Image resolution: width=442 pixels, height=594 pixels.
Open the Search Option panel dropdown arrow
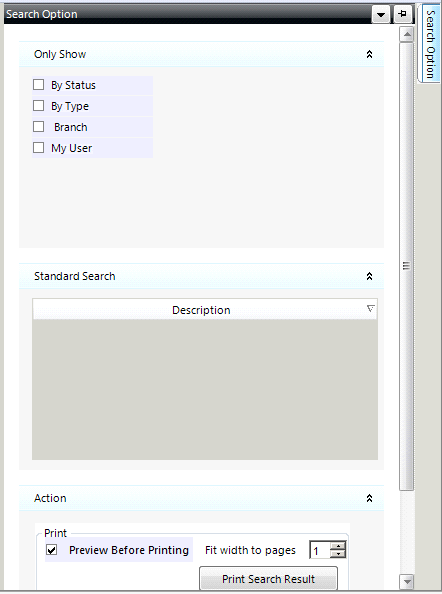381,14
